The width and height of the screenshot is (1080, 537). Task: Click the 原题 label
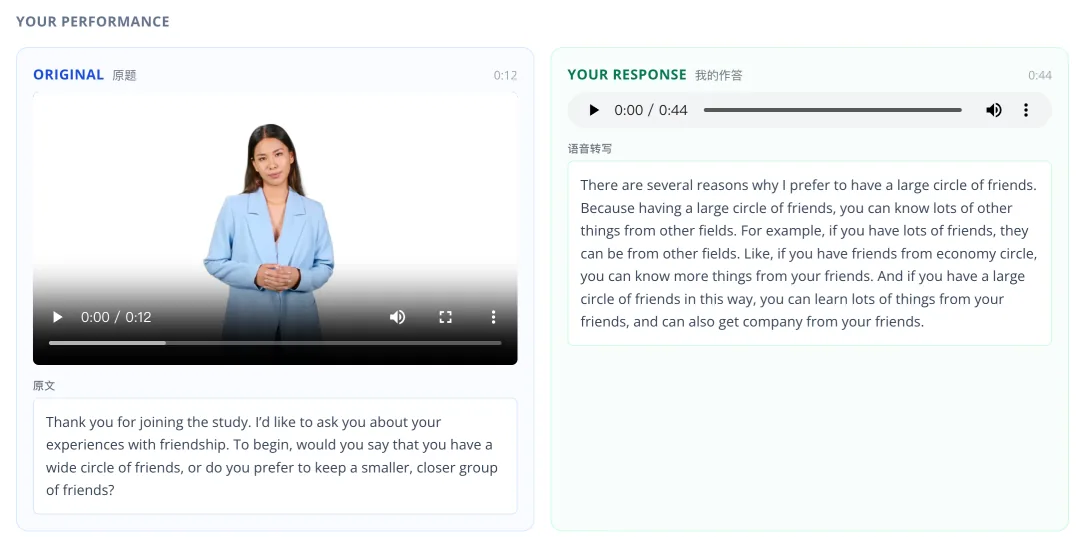[x=125, y=76]
